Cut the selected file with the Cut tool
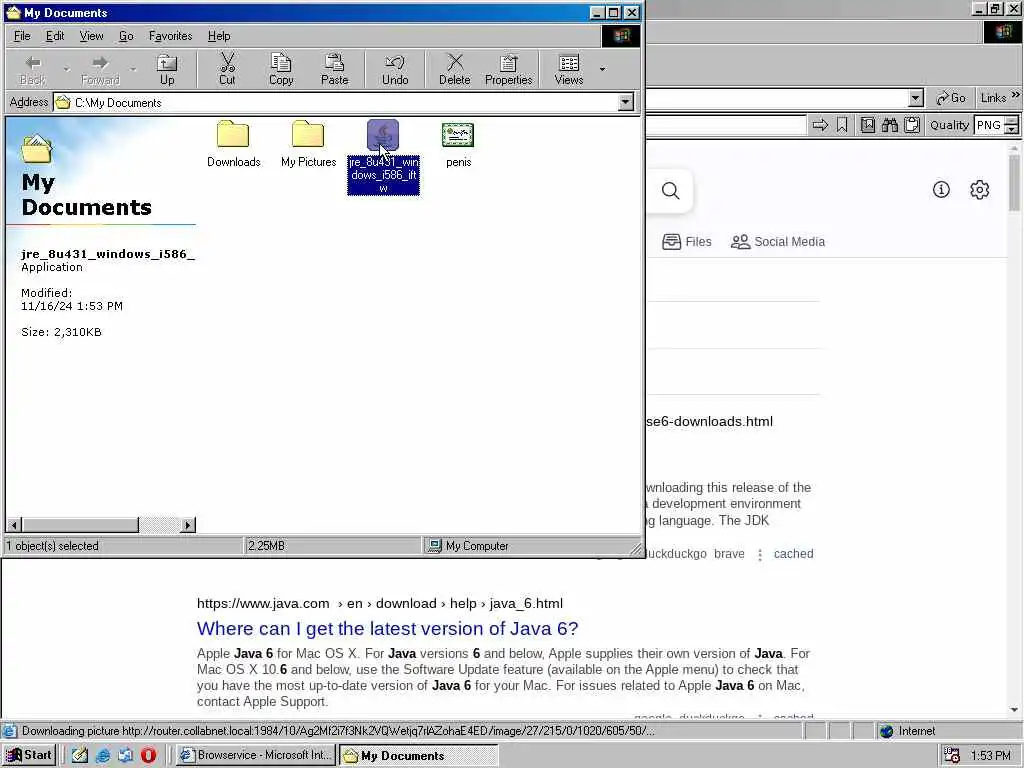This screenshot has width=1024, height=768. point(227,70)
